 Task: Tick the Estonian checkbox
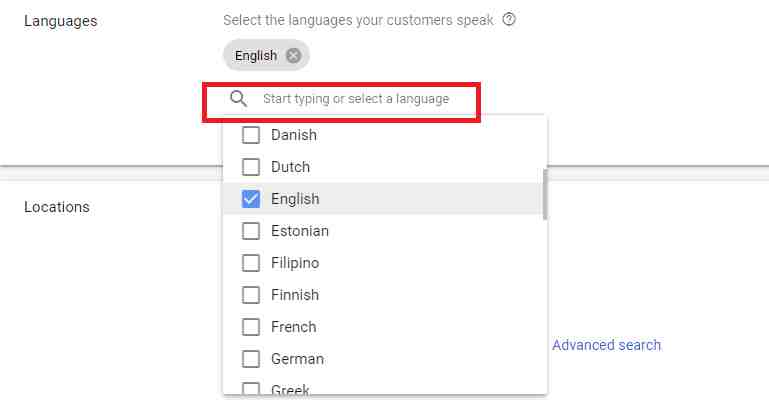click(251, 231)
